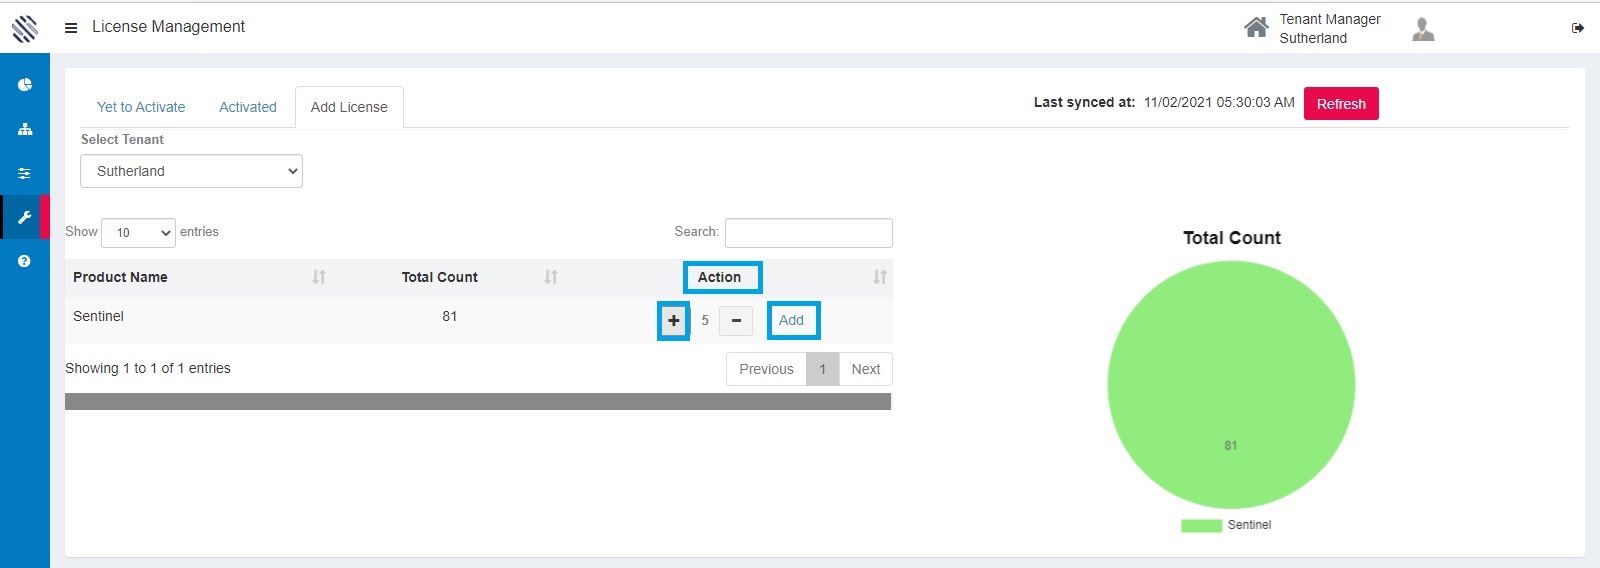Image resolution: width=1600 pixels, height=568 pixels.
Task: Click the organization hierarchy sidebar icon
Action: 25,129
